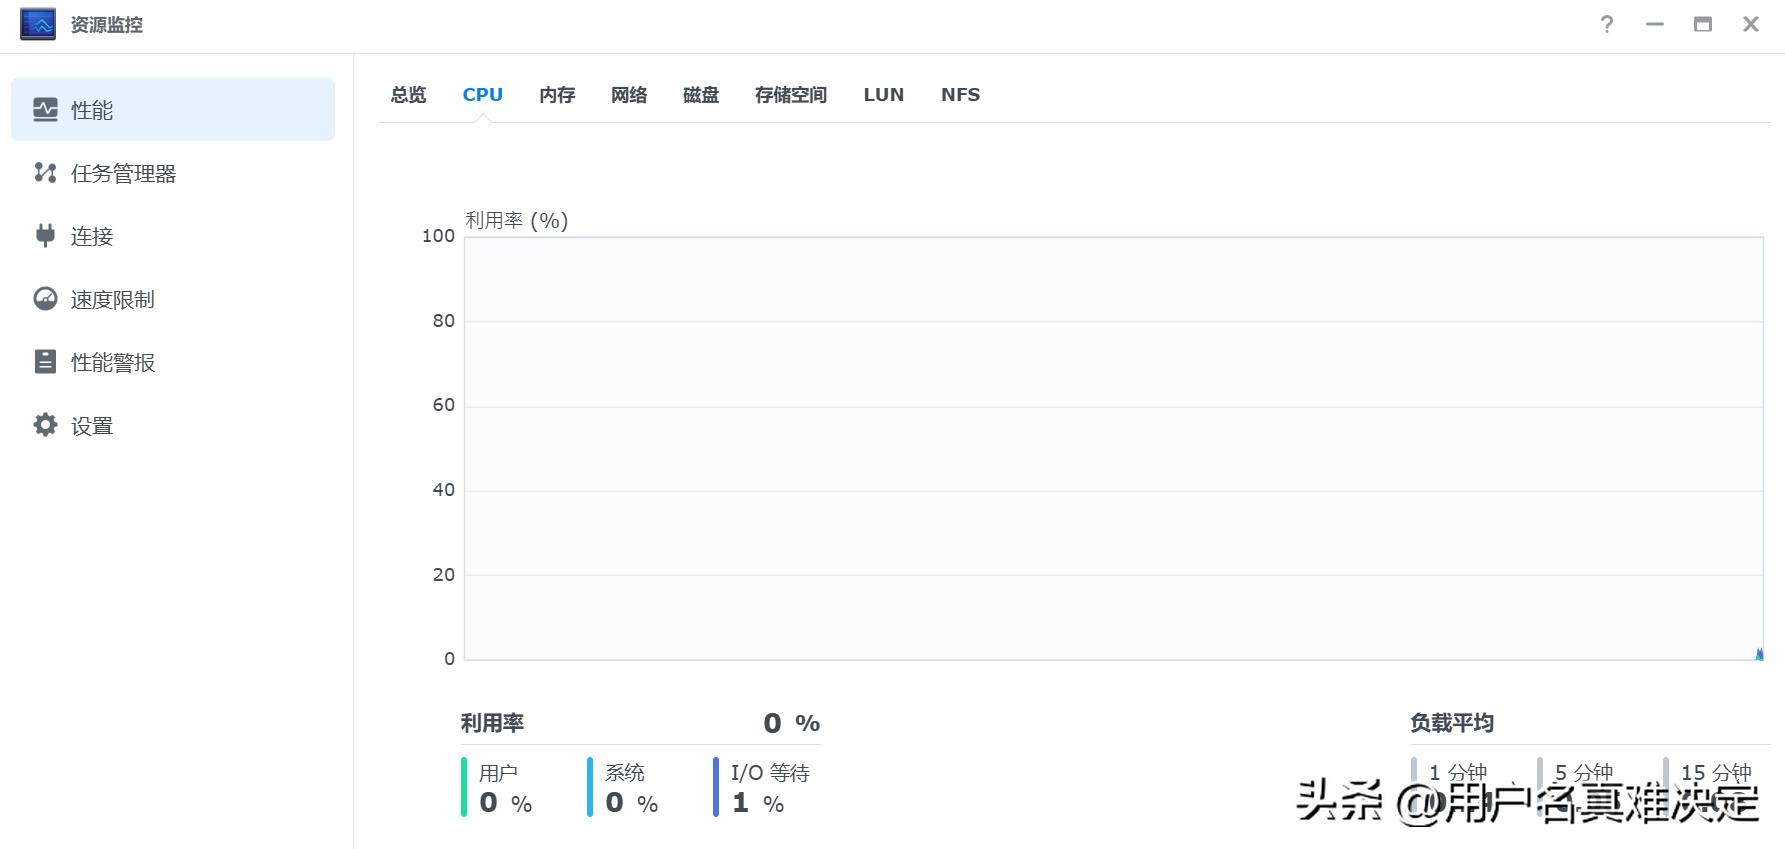Click the I/O wait (I/O 等待) legend bar
Image resolution: width=1785 pixels, height=849 pixels.
716,787
